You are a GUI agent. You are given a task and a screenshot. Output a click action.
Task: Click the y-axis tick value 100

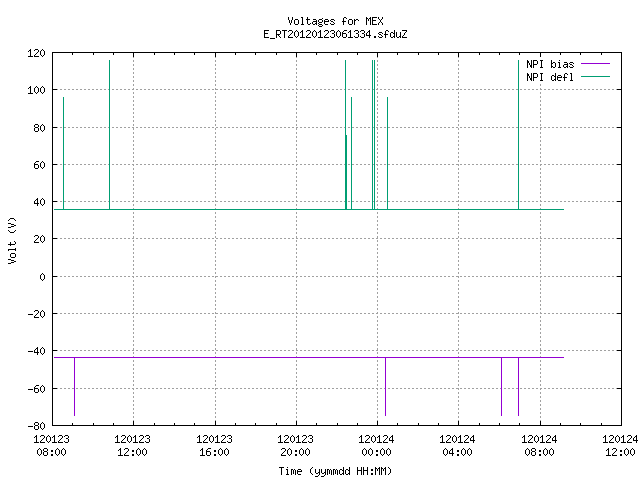pyautogui.click(x=36, y=90)
